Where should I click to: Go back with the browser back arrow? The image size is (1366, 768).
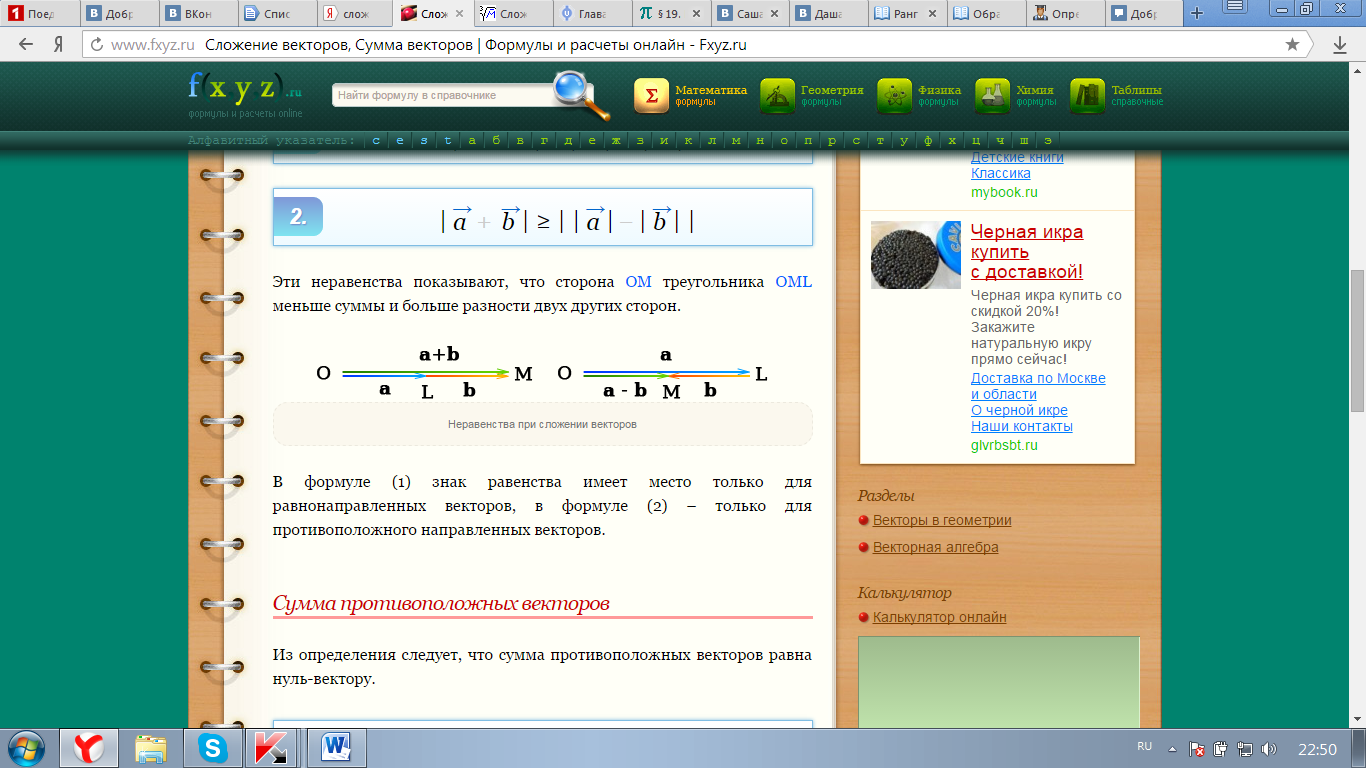tap(26, 45)
